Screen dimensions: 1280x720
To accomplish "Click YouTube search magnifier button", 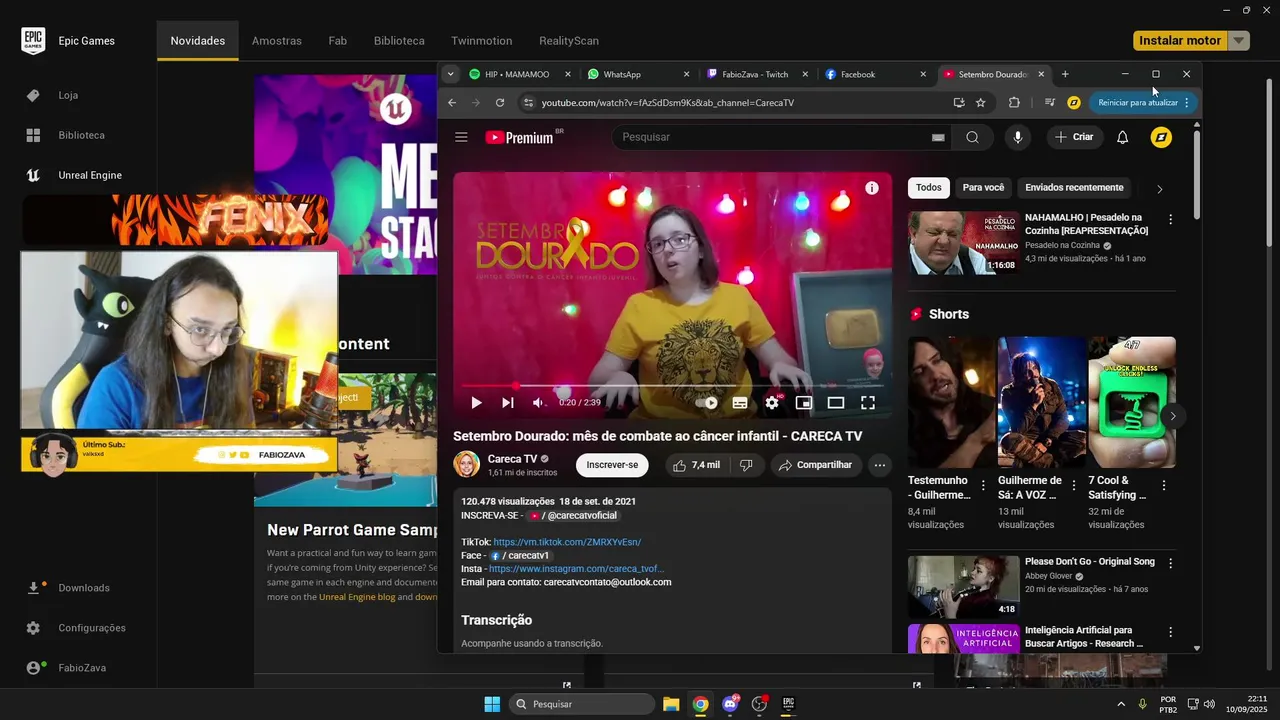I will click(x=972, y=137).
